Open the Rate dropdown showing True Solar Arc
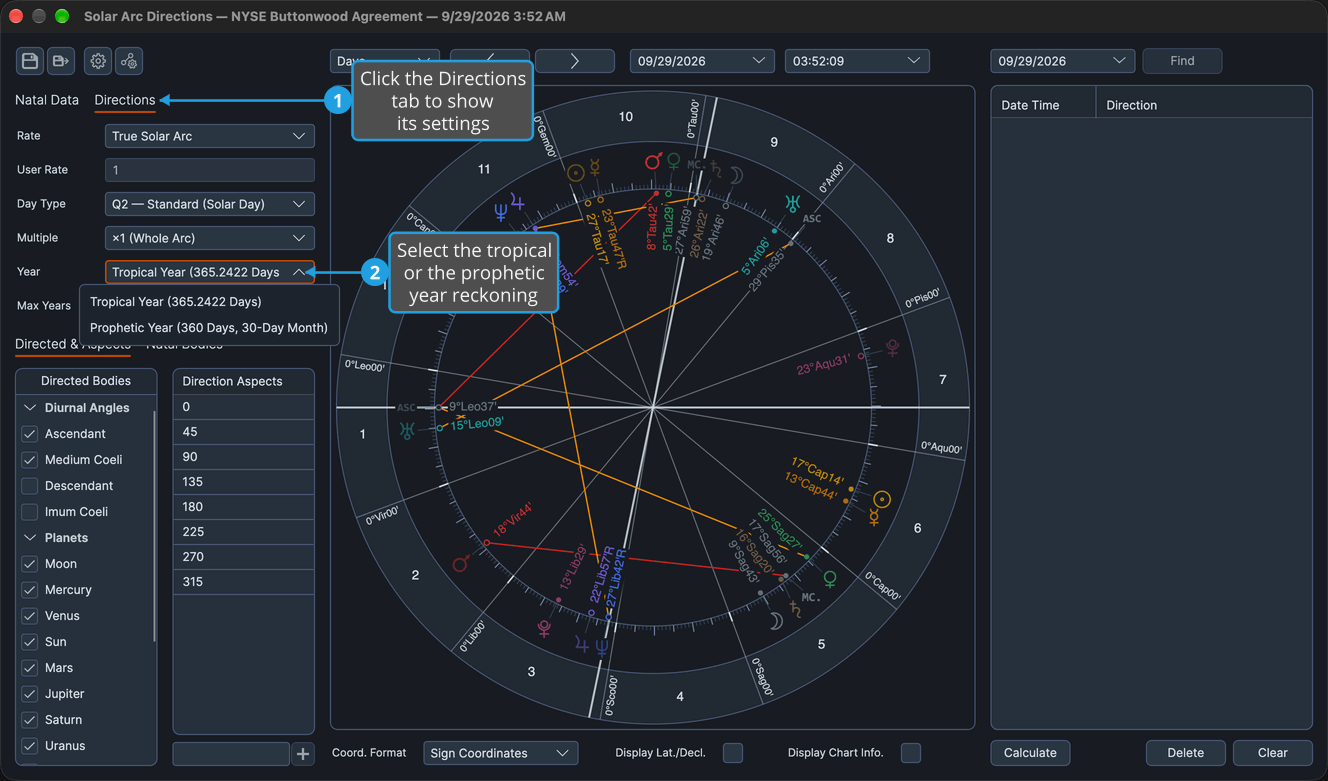The image size is (1328, 781). click(210, 136)
